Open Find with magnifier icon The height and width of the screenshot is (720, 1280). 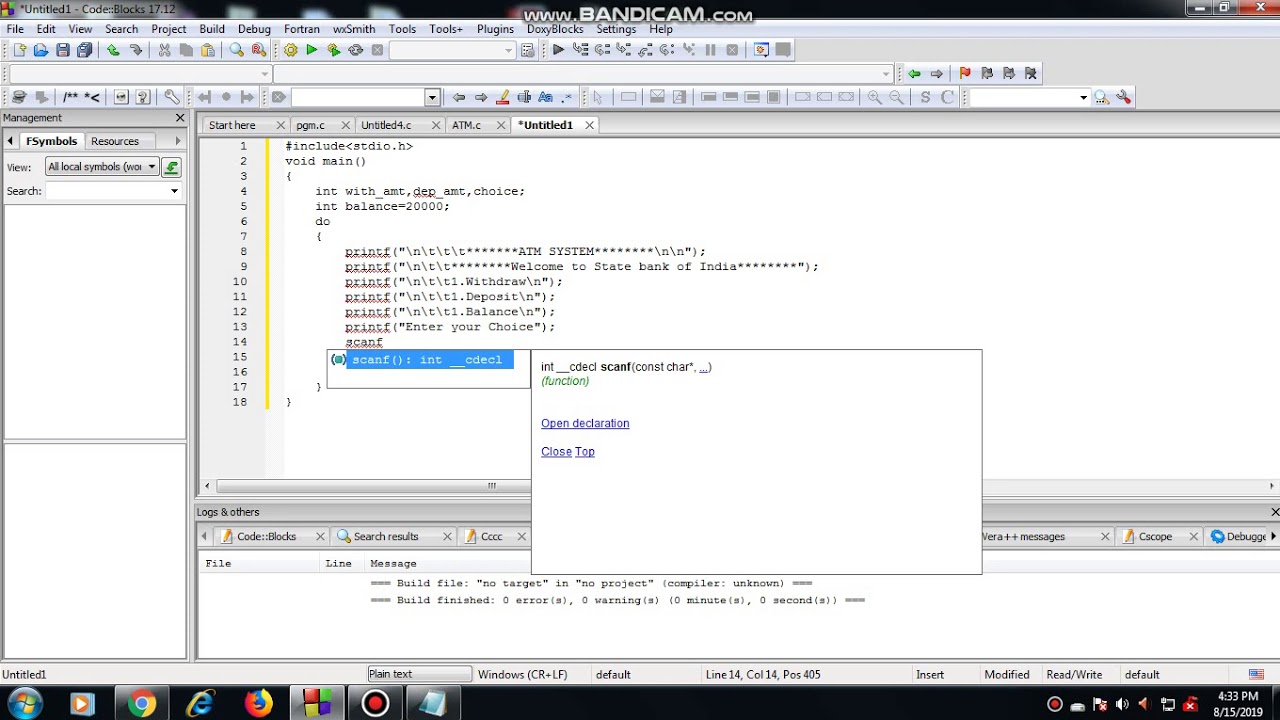(237, 50)
